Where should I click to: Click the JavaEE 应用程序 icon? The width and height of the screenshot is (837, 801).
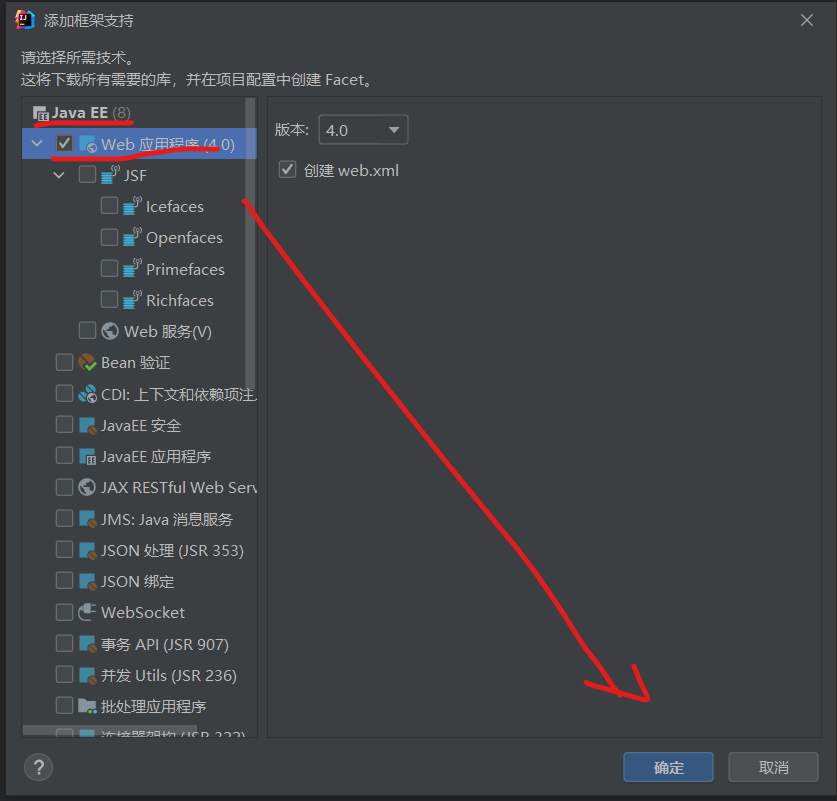coord(87,456)
